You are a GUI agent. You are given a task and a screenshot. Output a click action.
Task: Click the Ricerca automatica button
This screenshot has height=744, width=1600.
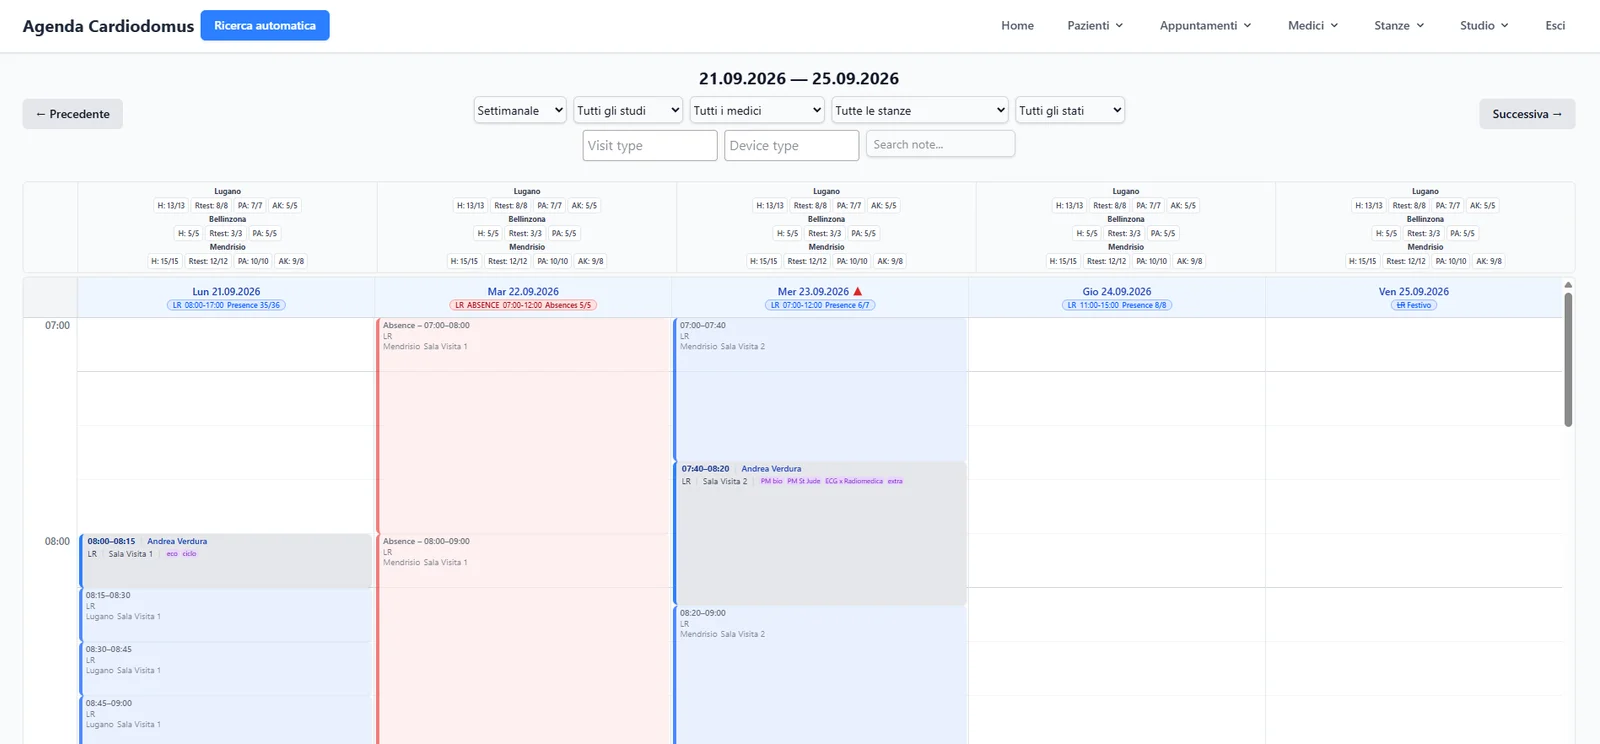265,26
